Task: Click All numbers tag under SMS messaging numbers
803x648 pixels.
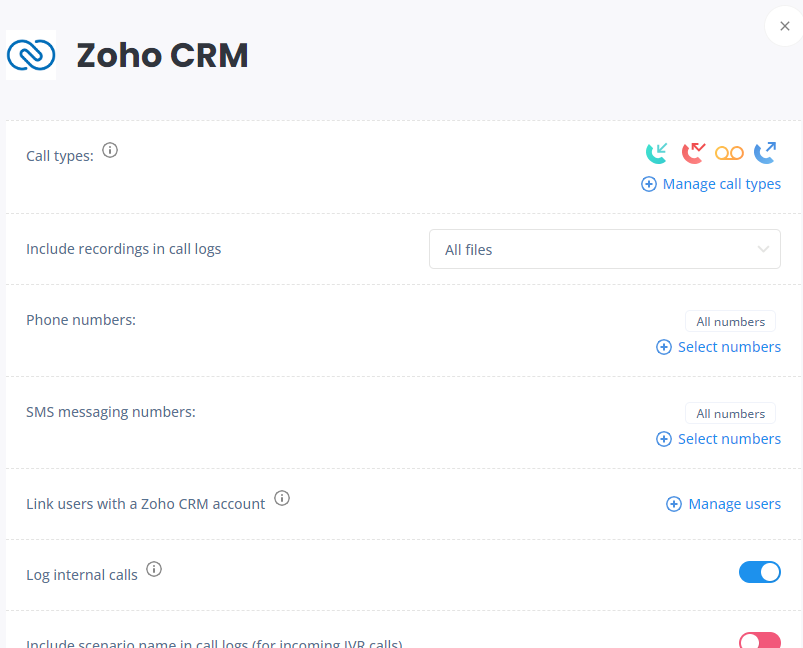Action: coord(730,413)
